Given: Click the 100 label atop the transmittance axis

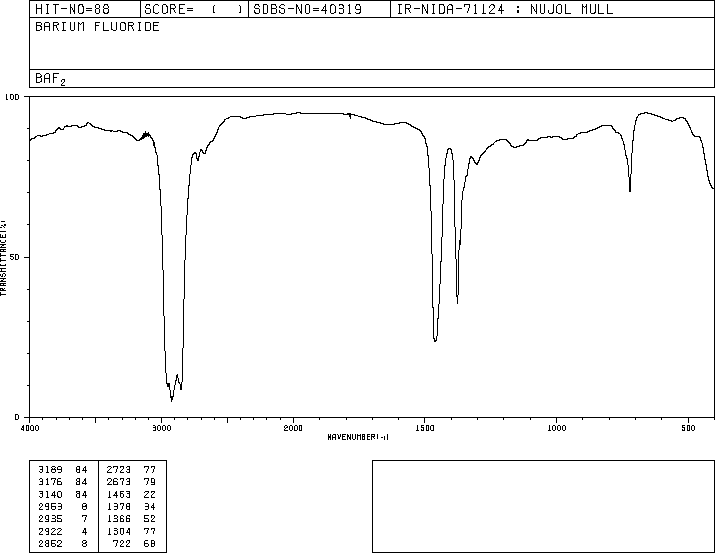Looking at the screenshot, I should [x=12, y=97].
